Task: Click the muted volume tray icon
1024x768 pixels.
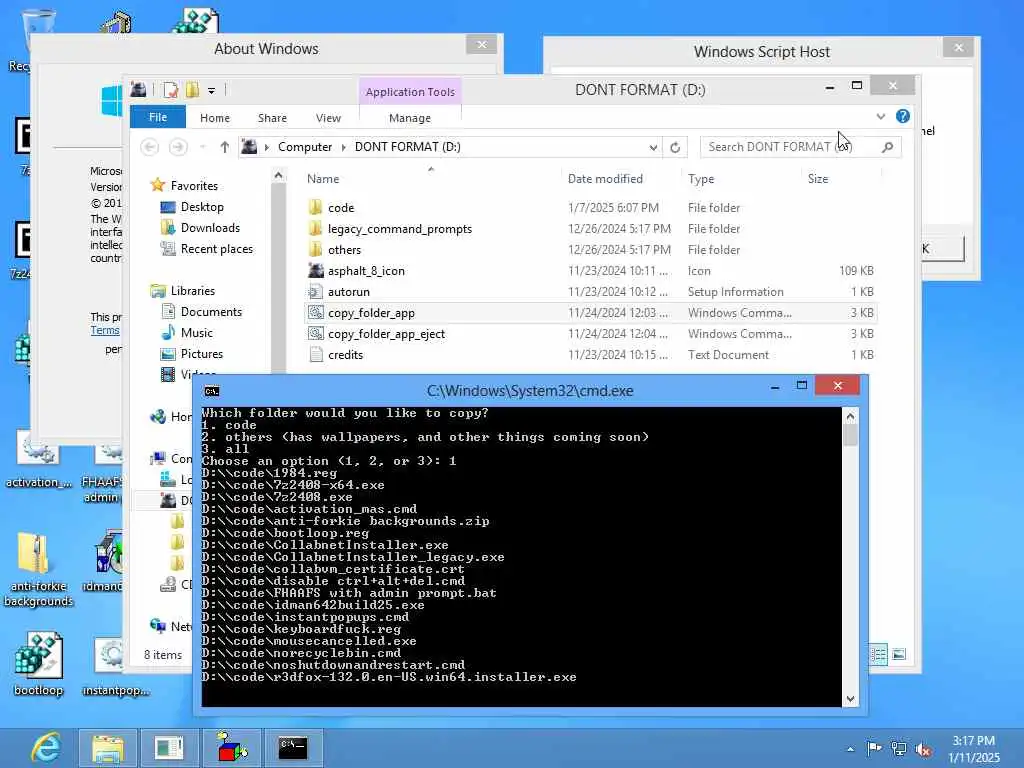Action: pos(923,749)
